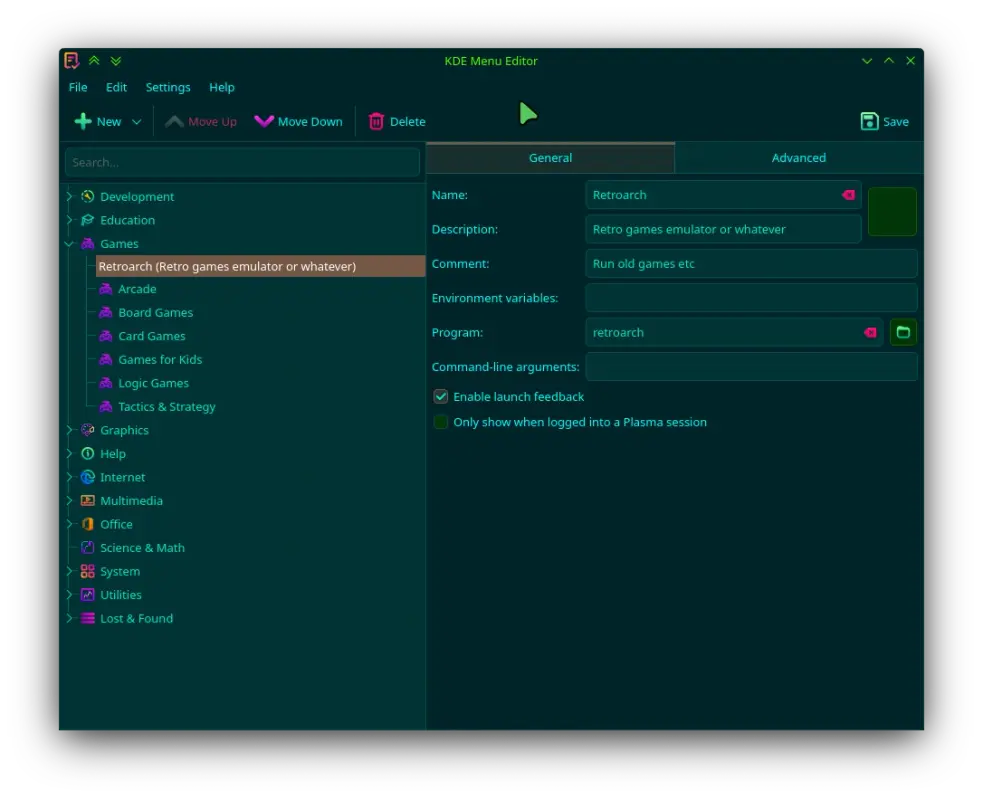This screenshot has width=983, height=800.
Task: Click into the Description text field
Action: click(x=723, y=229)
